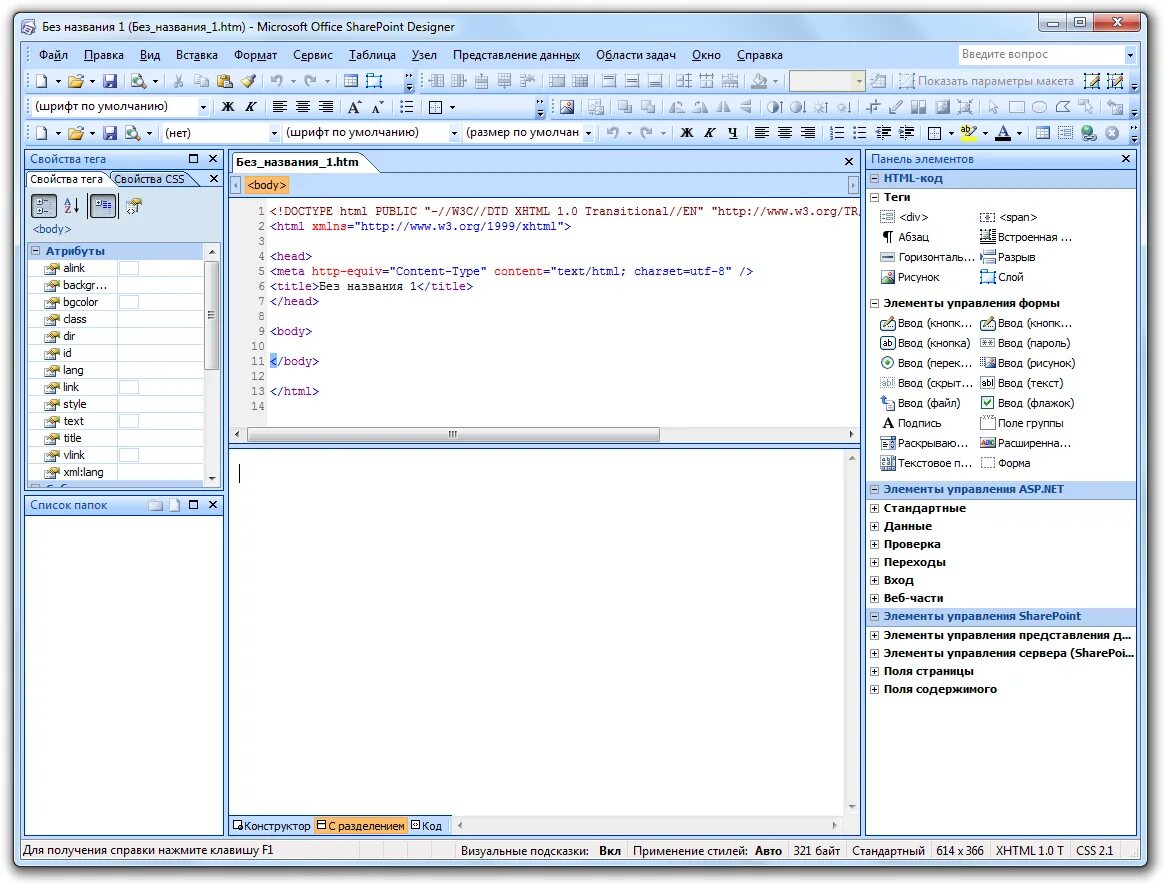Select Поле группы element

(1022, 423)
